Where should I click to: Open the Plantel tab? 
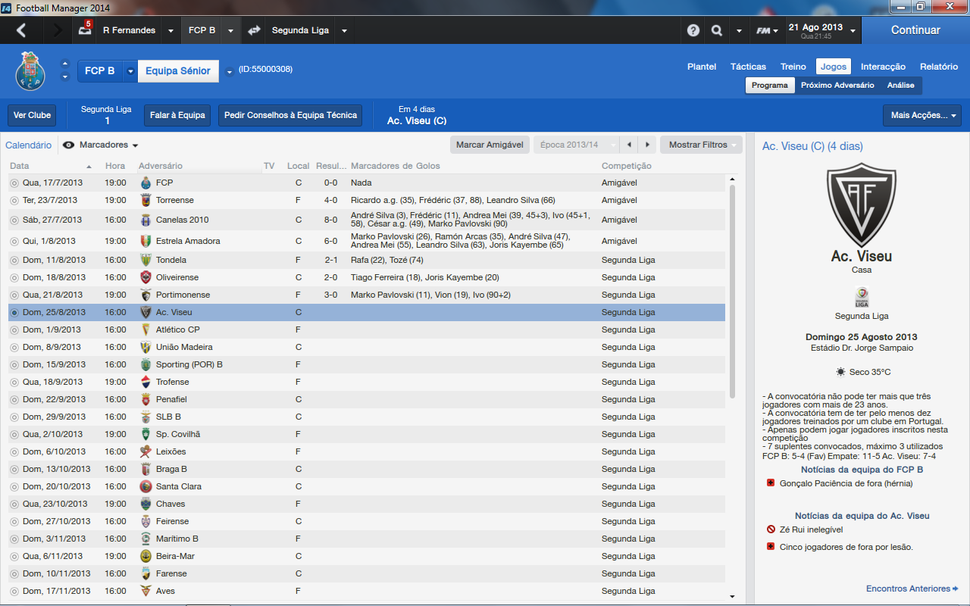[702, 67]
